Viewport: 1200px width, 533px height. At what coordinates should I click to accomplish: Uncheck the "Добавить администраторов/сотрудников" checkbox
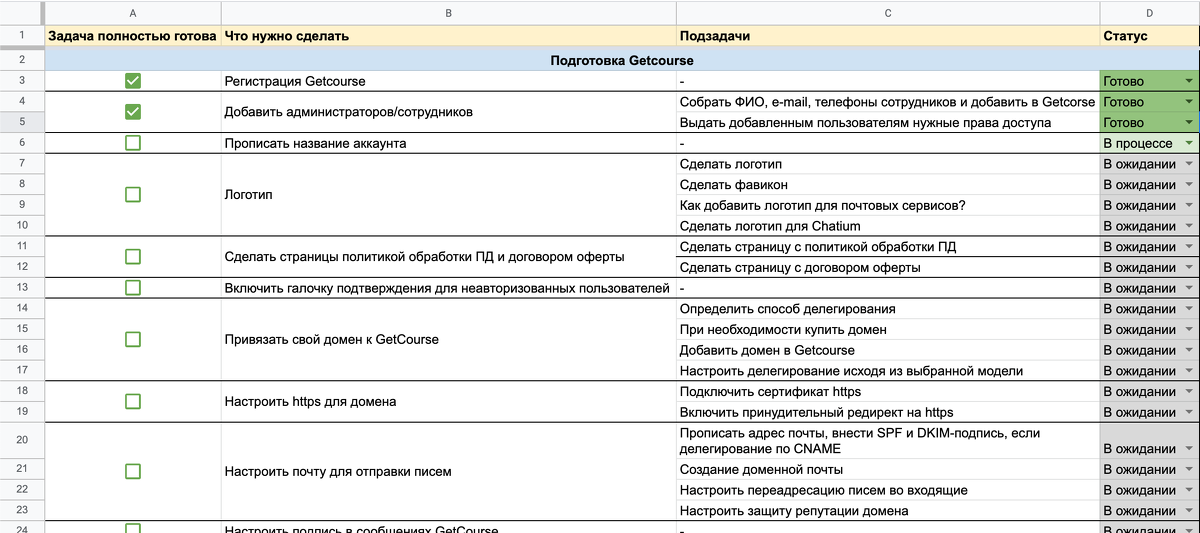(133, 112)
